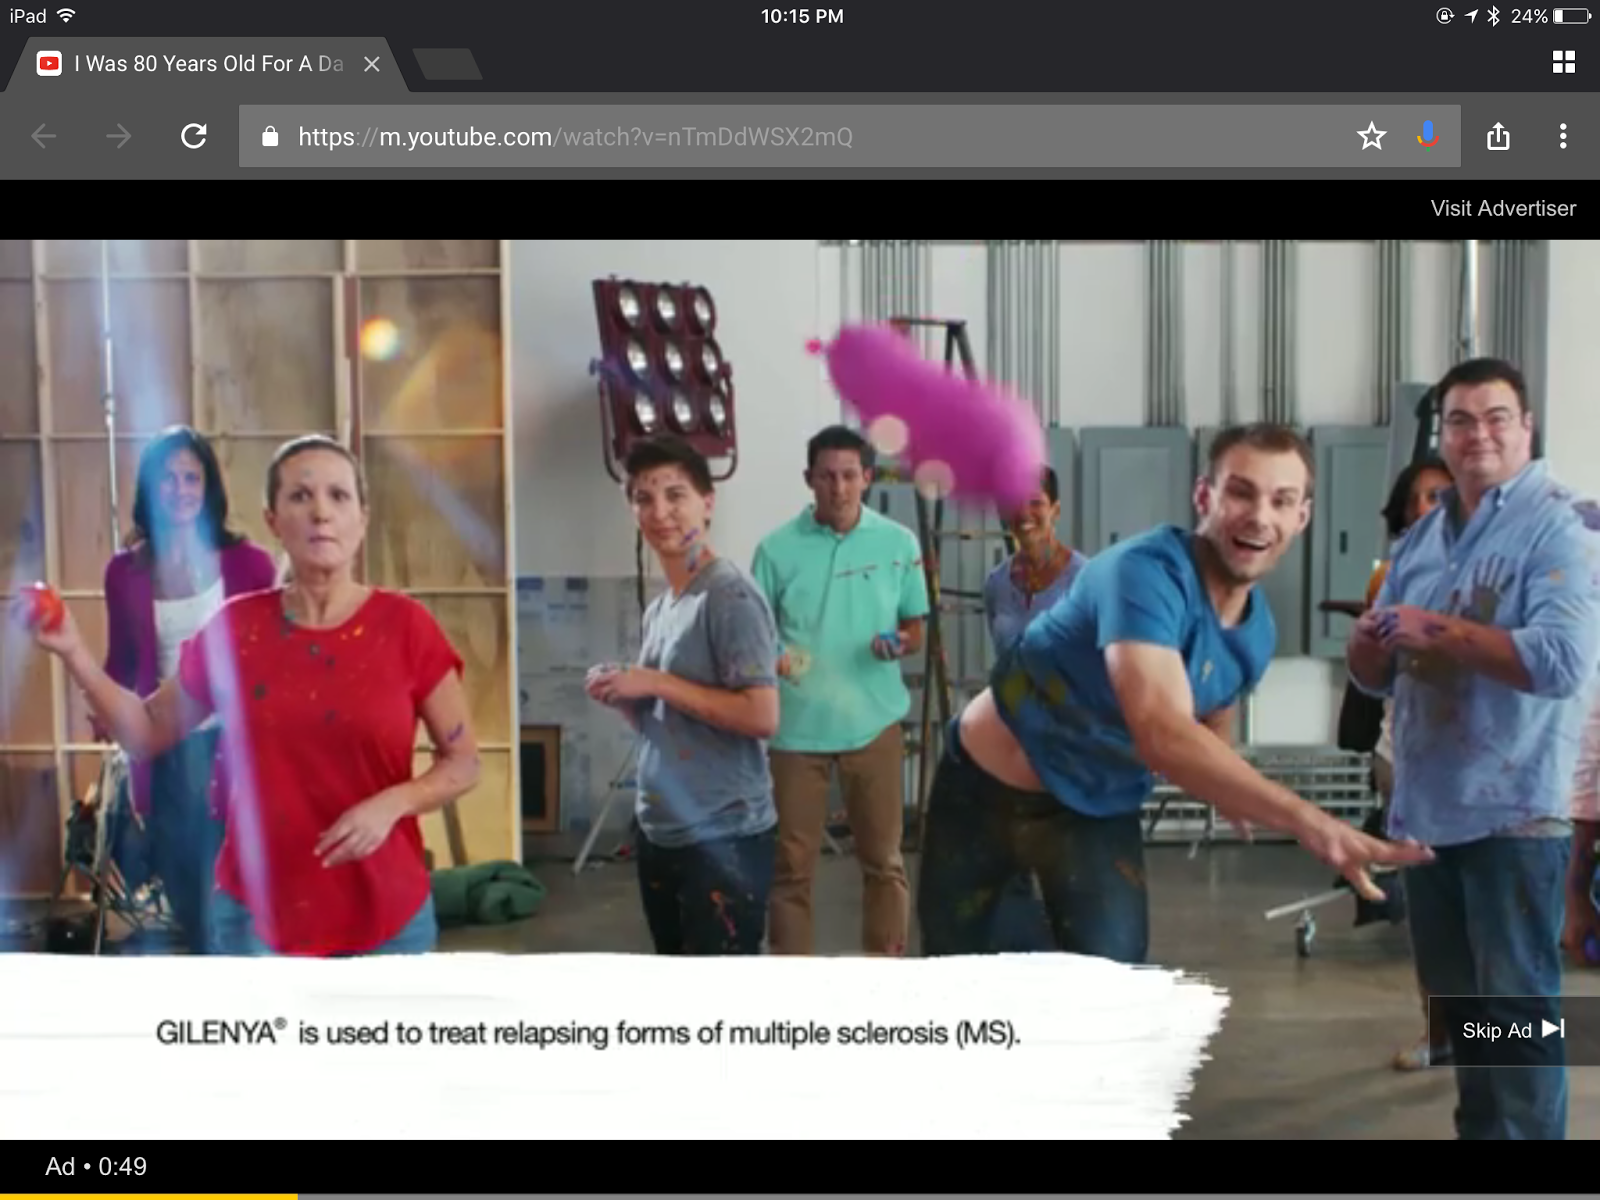Bookmark this page with the star icon
The image size is (1600, 1200).
tap(1372, 136)
